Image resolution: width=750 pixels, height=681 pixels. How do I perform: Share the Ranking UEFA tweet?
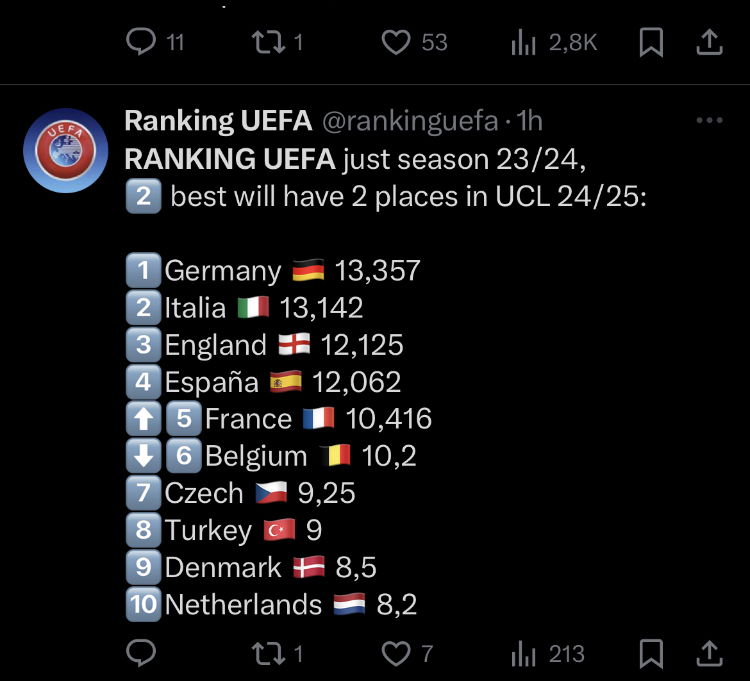pos(709,654)
